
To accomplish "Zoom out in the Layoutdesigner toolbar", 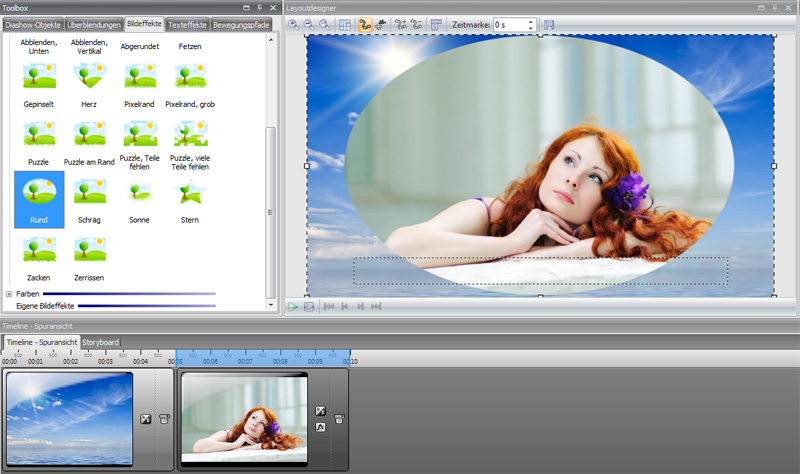I will pos(309,24).
